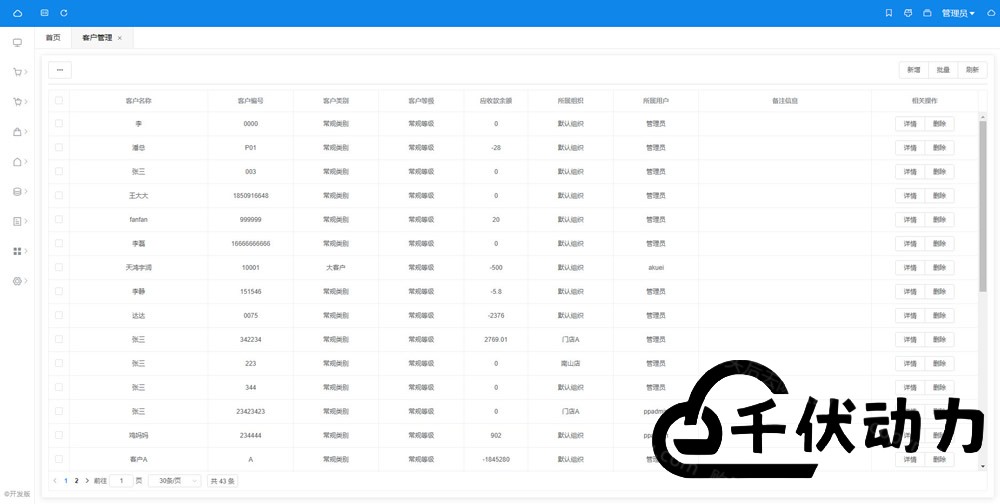Click the page number jump input field
Image resolution: width=1000 pixels, height=504 pixels.
point(121,481)
